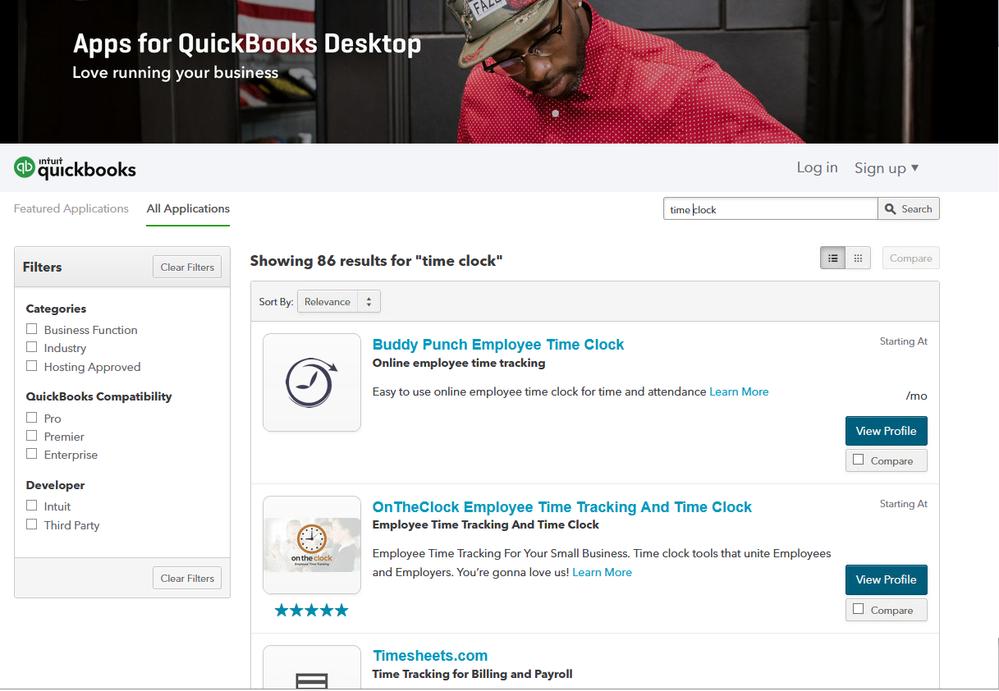Check the Intuit developer filter

click(31, 506)
